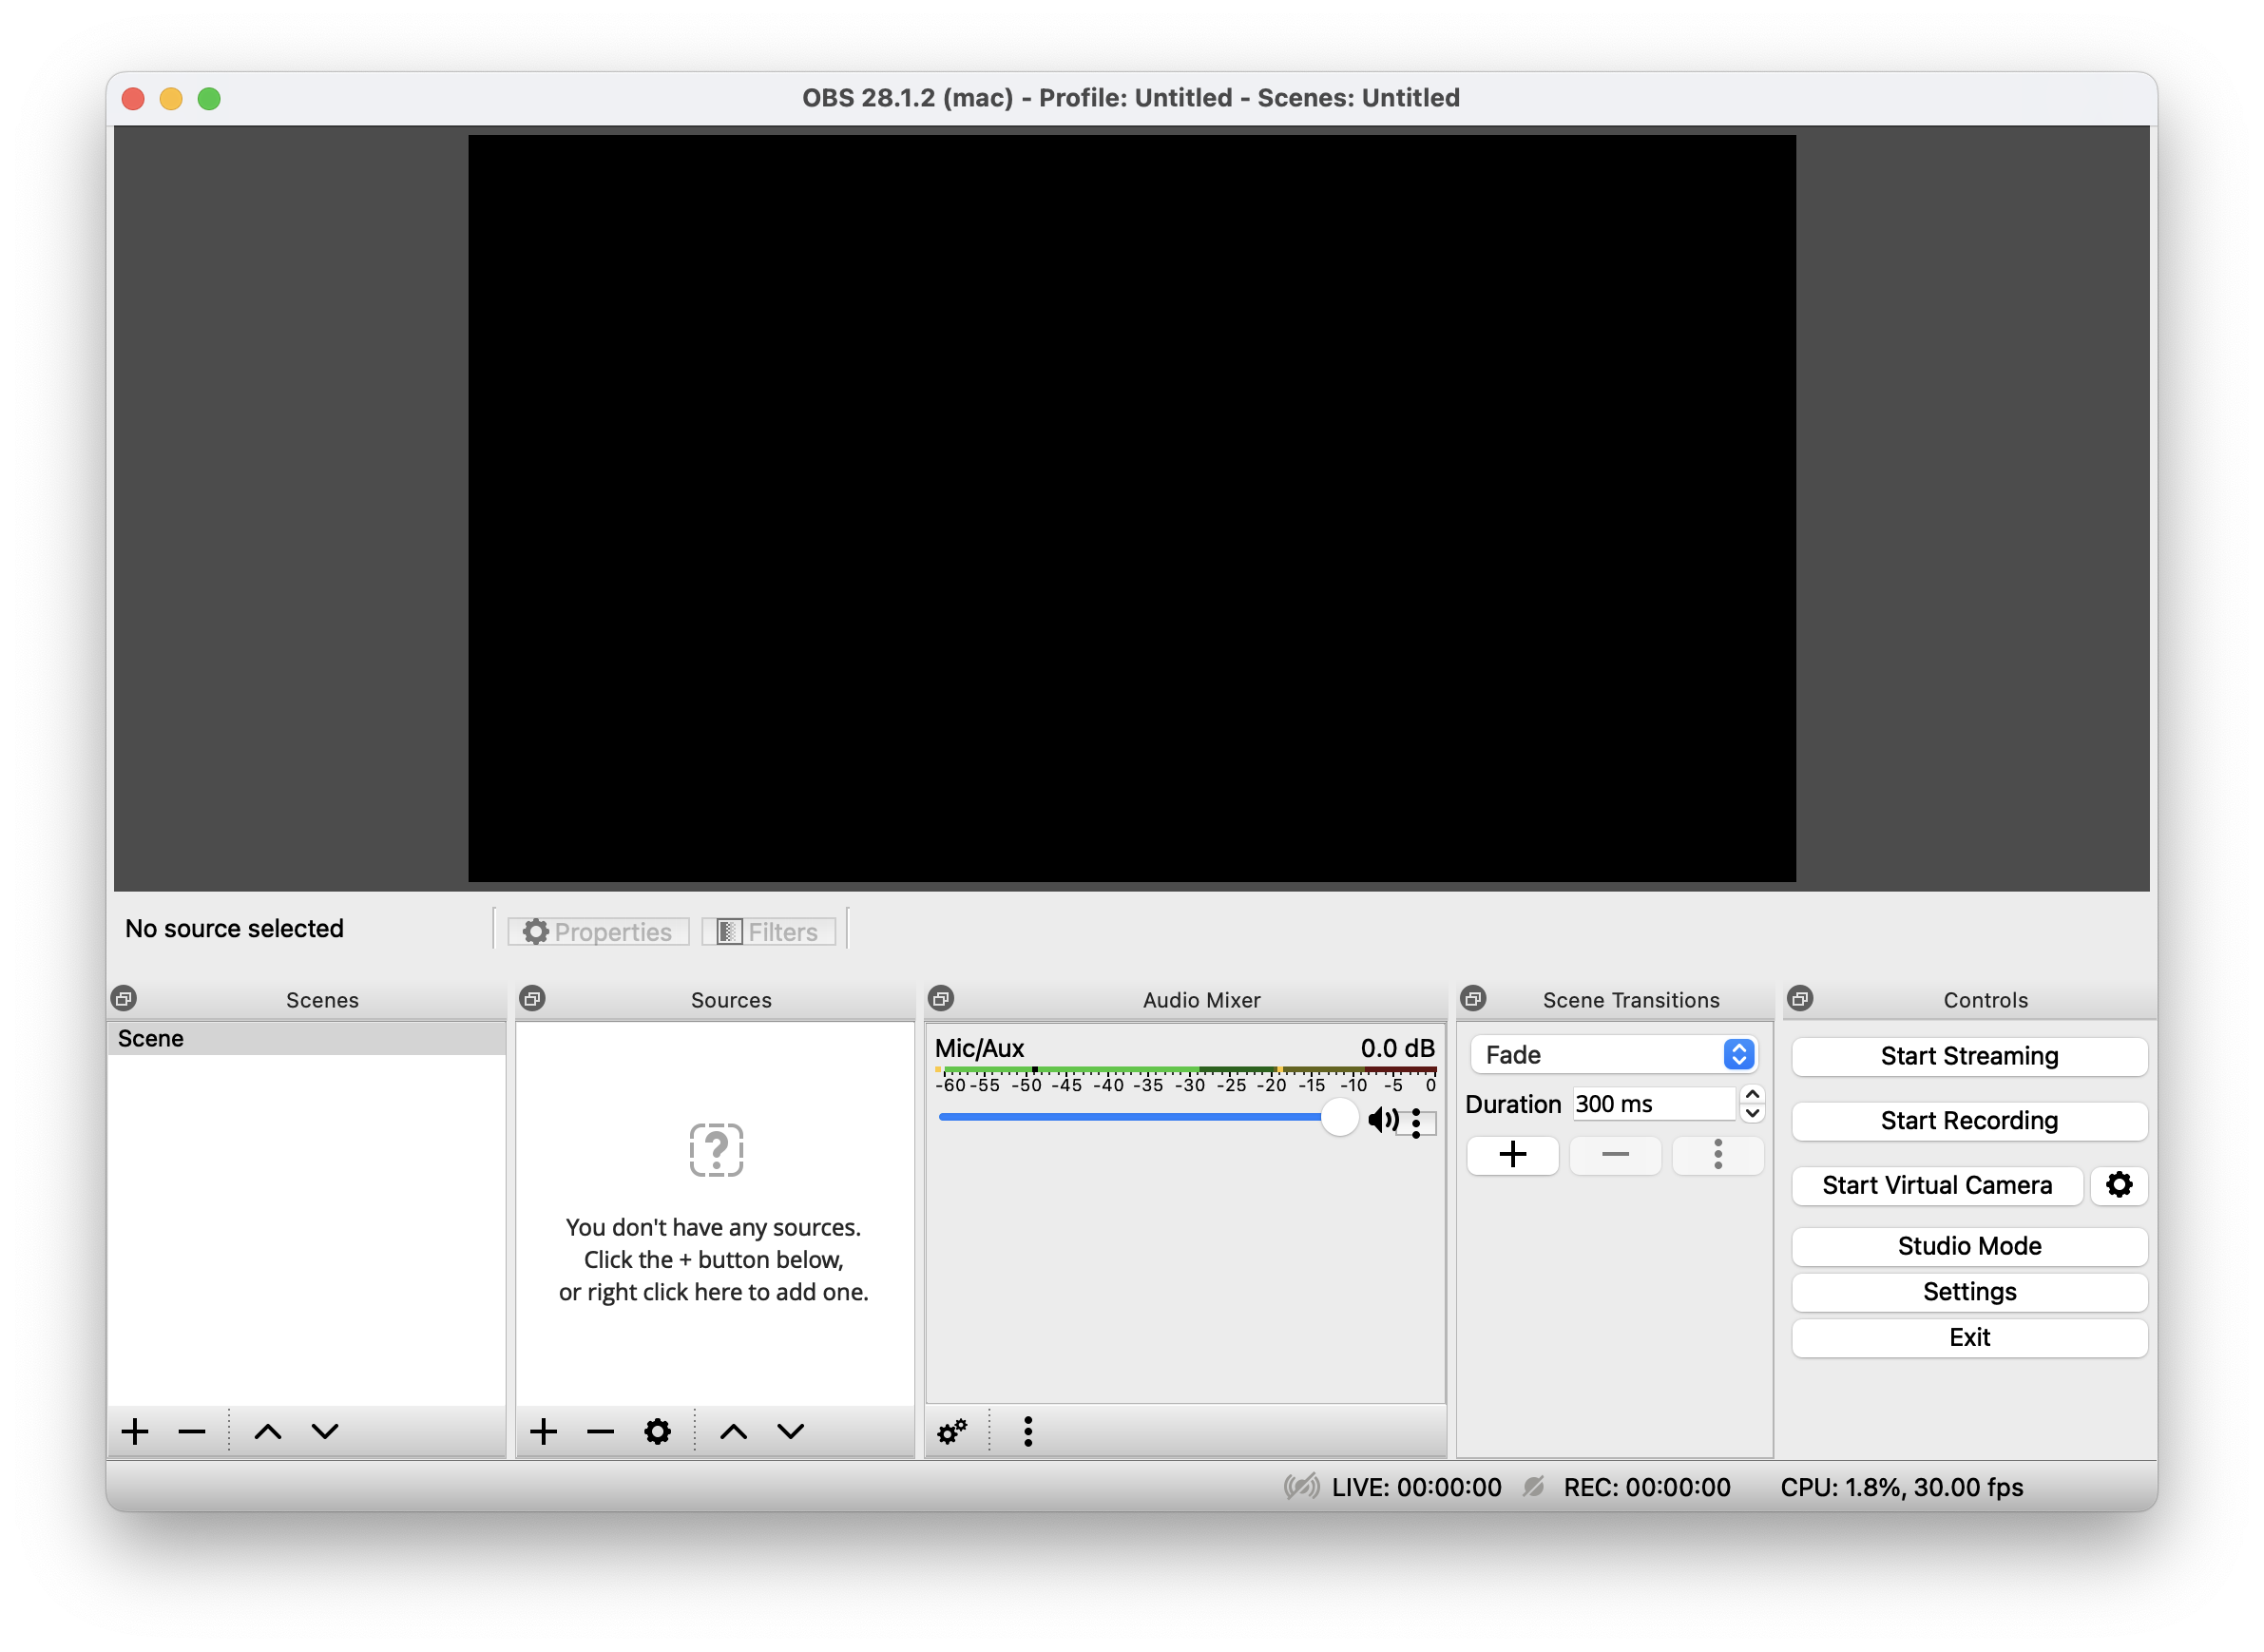Toggle Start Virtual Camera
The width and height of the screenshot is (2264, 1652).
[1936, 1185]
